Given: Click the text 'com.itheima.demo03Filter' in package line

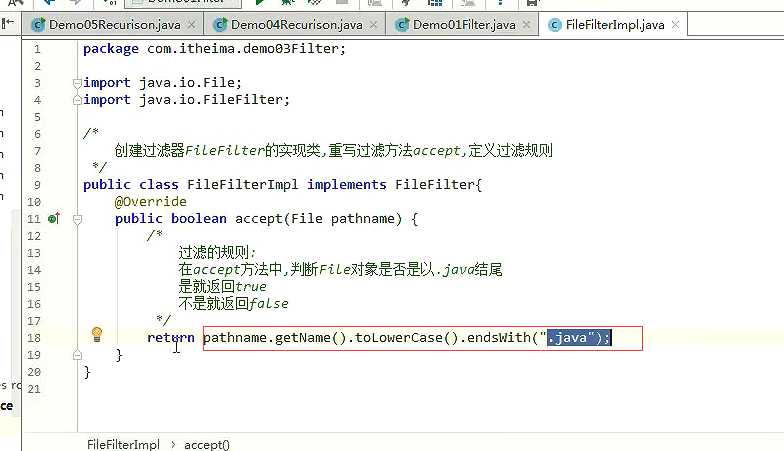Looking at the screenshot, I should (242, 49).
